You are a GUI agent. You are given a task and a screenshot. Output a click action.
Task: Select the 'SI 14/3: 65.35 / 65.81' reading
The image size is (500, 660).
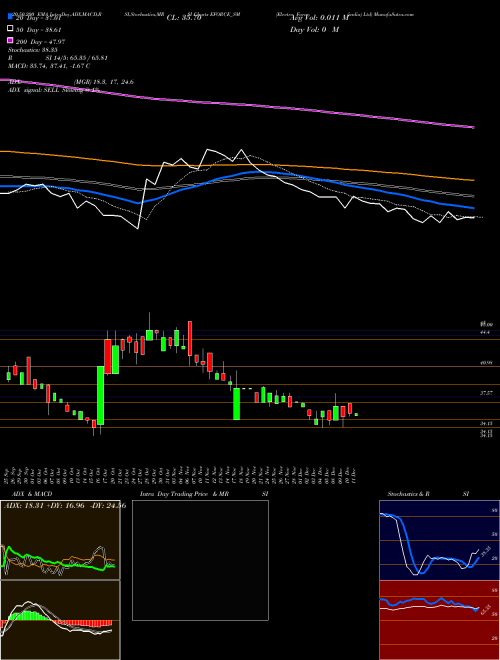[x=77, y=58]
